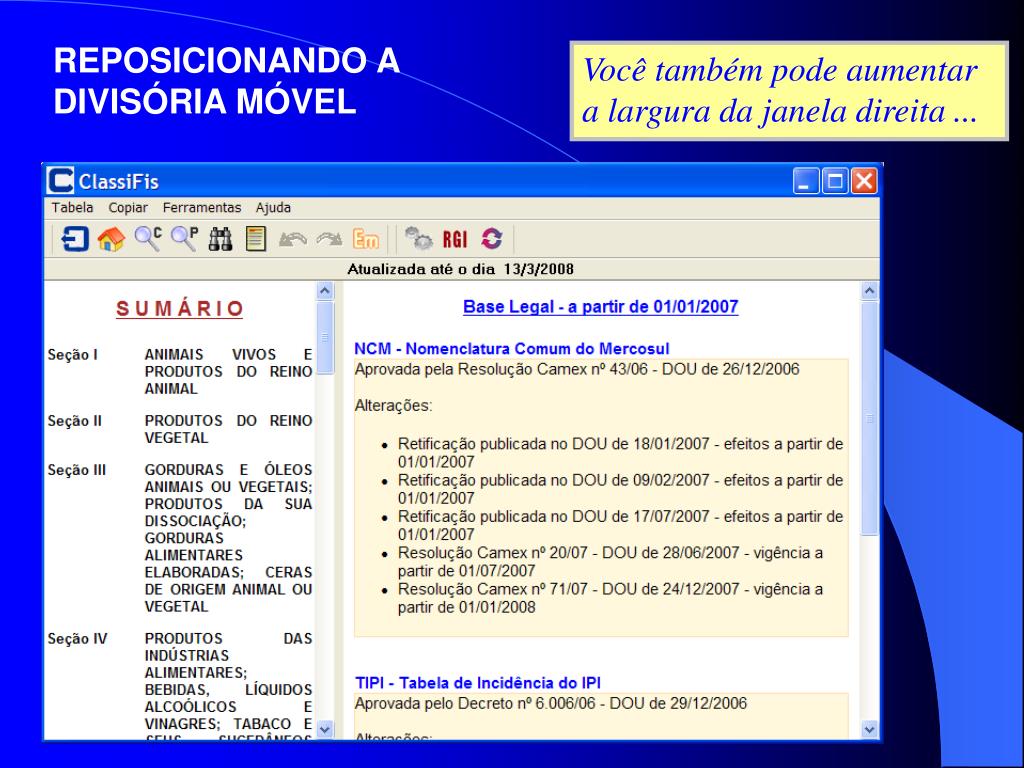The width and height of the screenshot is (1024, 768).
Task: Click 'Aprovada pelo Decreto nº 6.006/06' text
Action: coord(551,704)
